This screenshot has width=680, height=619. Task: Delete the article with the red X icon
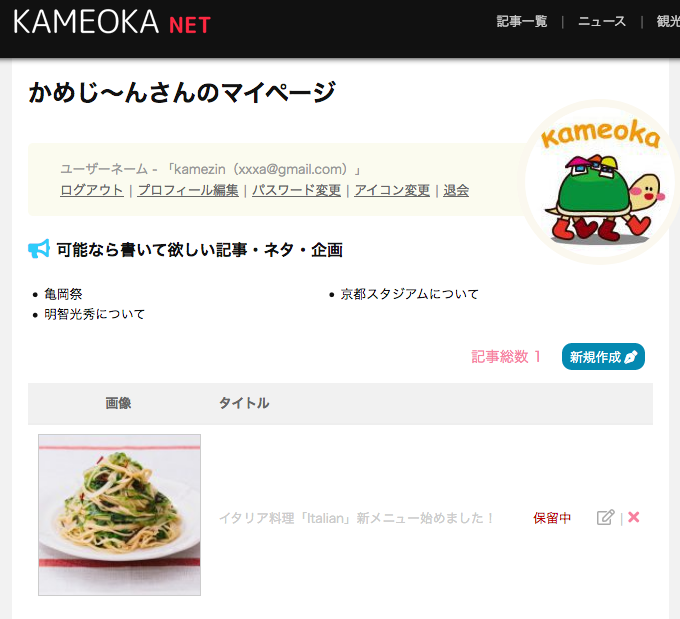[x=634, y=517]
